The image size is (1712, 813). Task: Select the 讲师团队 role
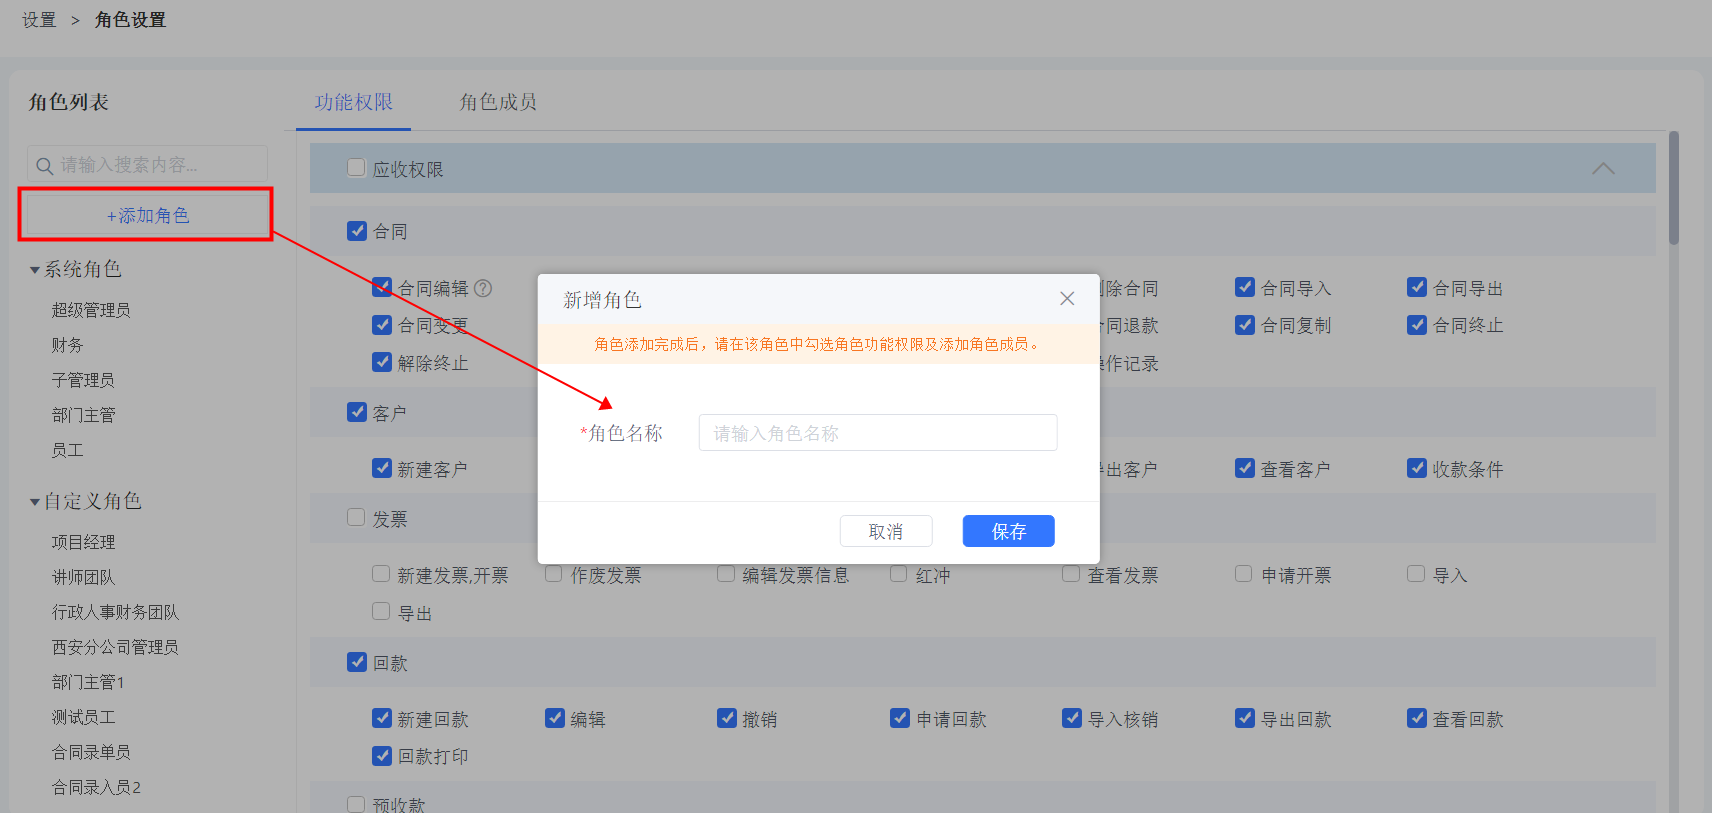[83, 577]
